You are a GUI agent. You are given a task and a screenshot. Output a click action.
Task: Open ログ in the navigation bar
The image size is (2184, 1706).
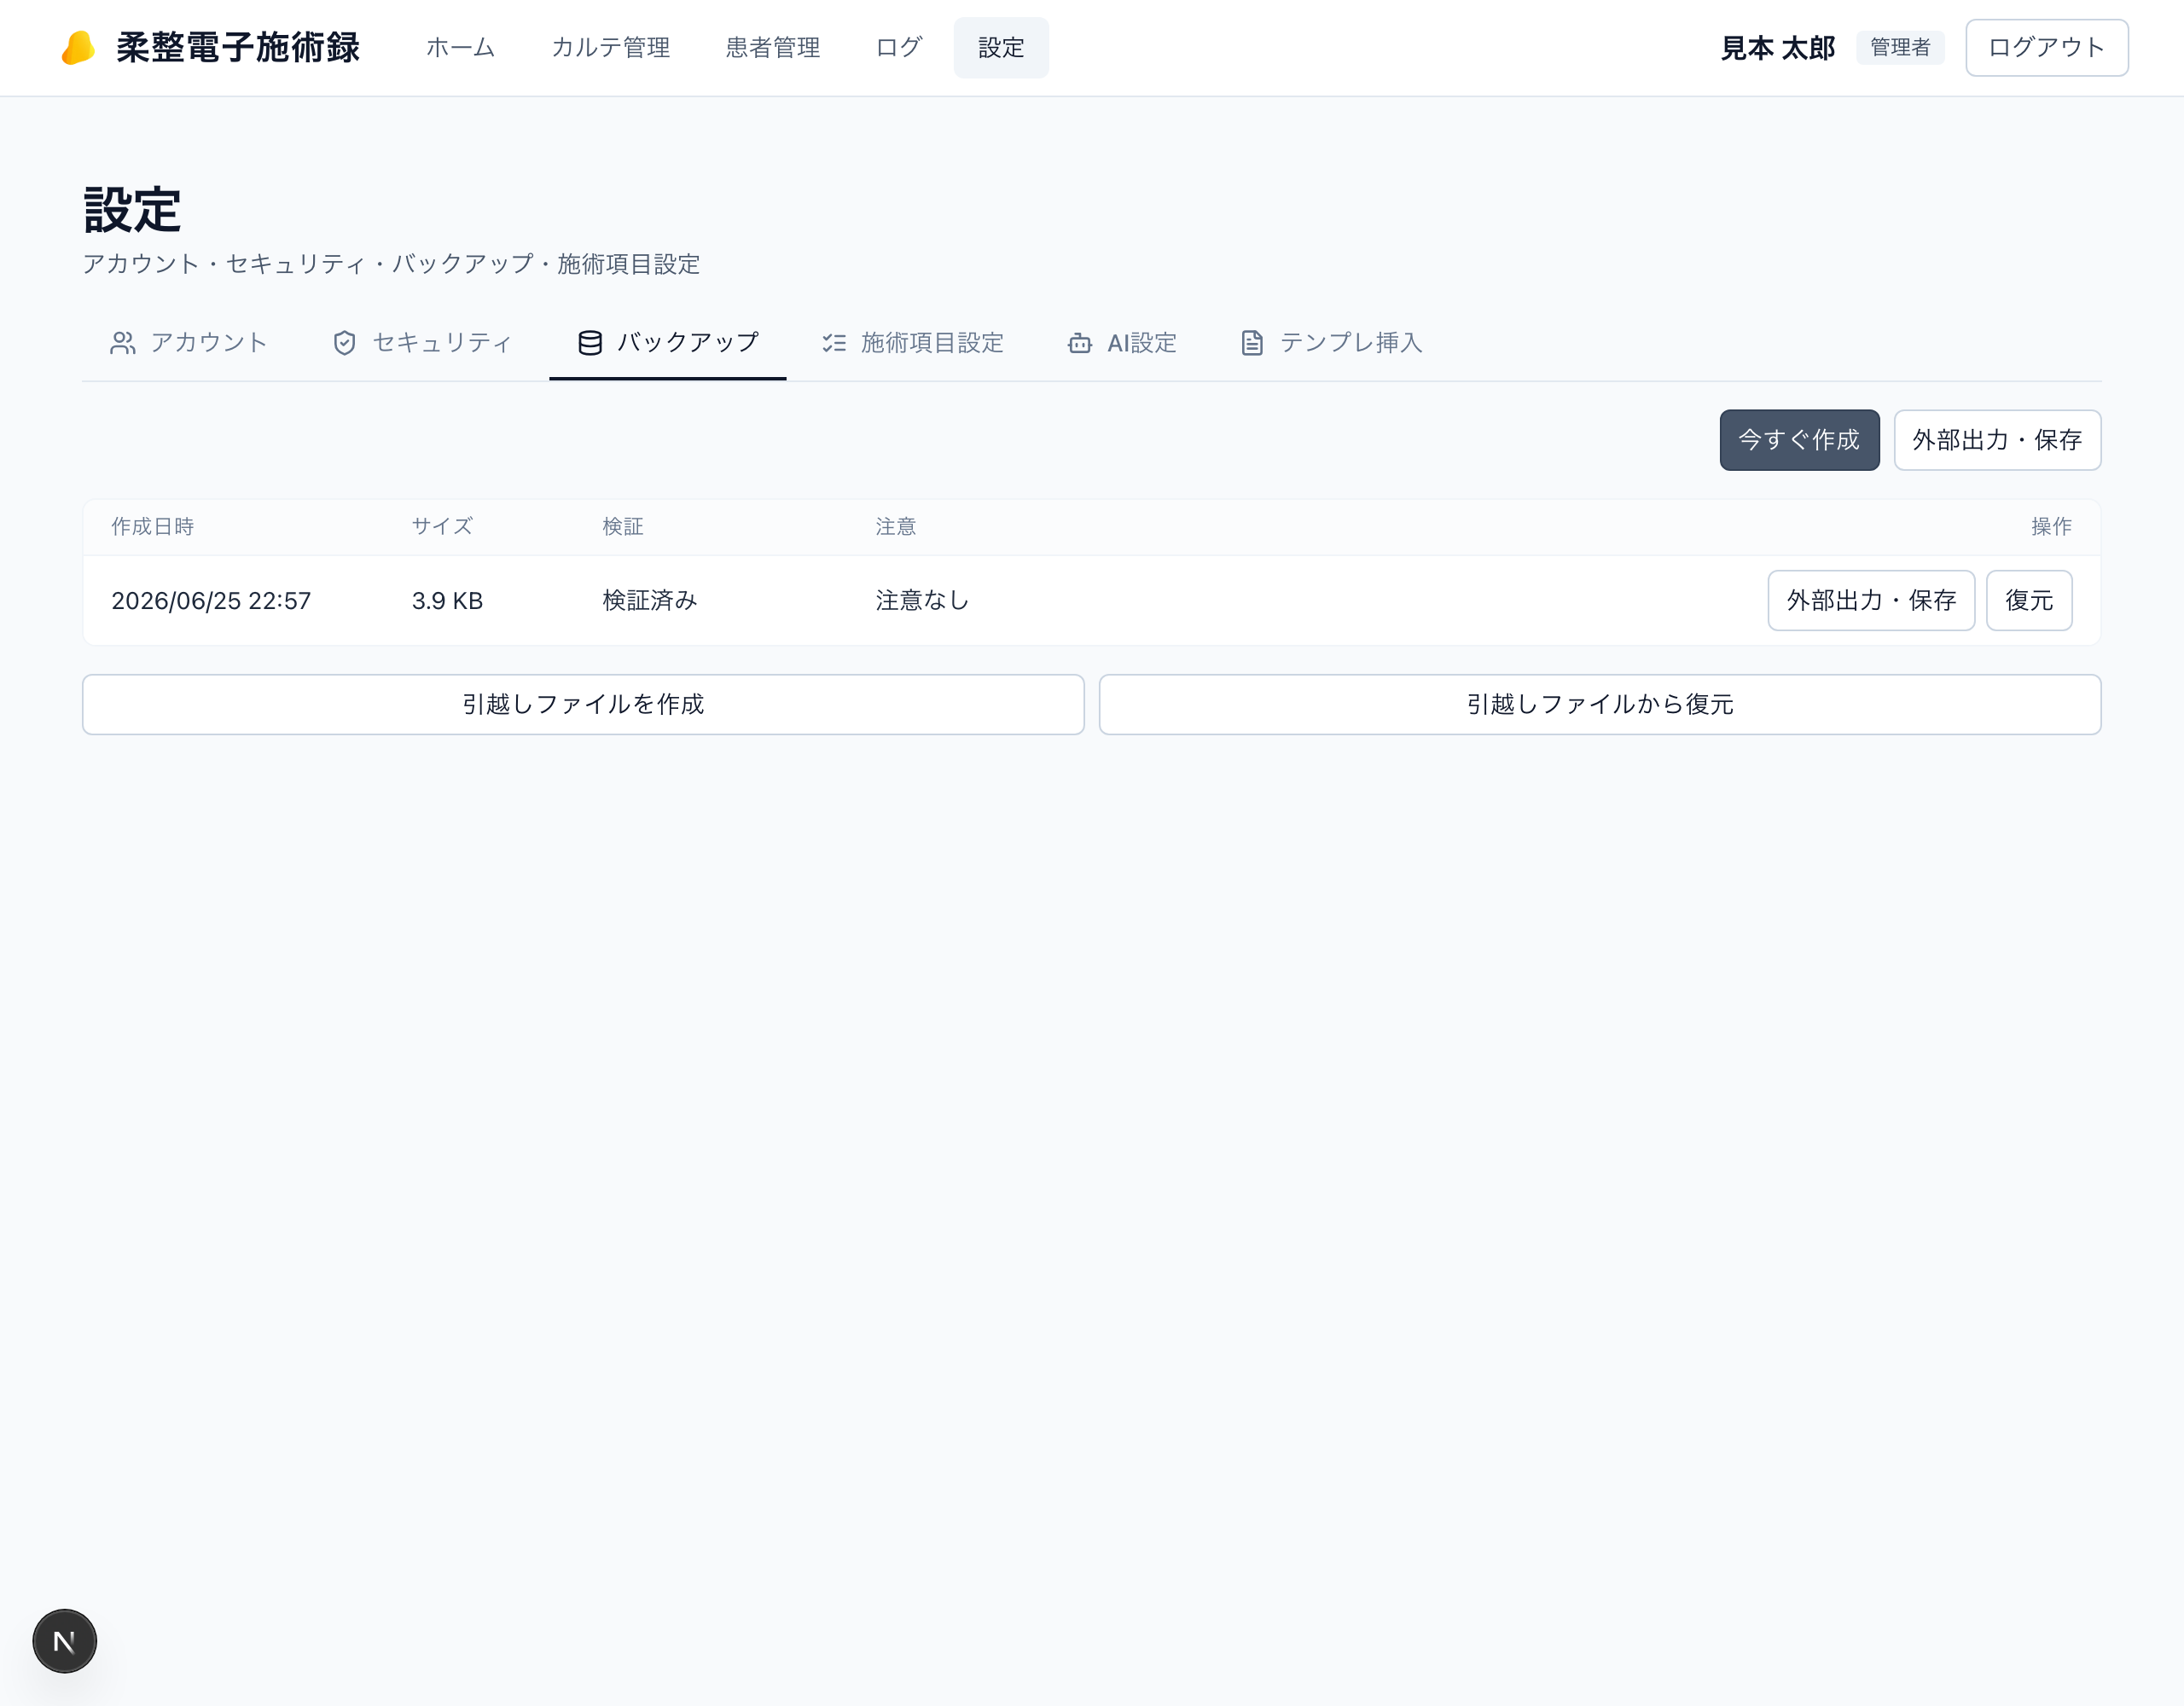899,47
